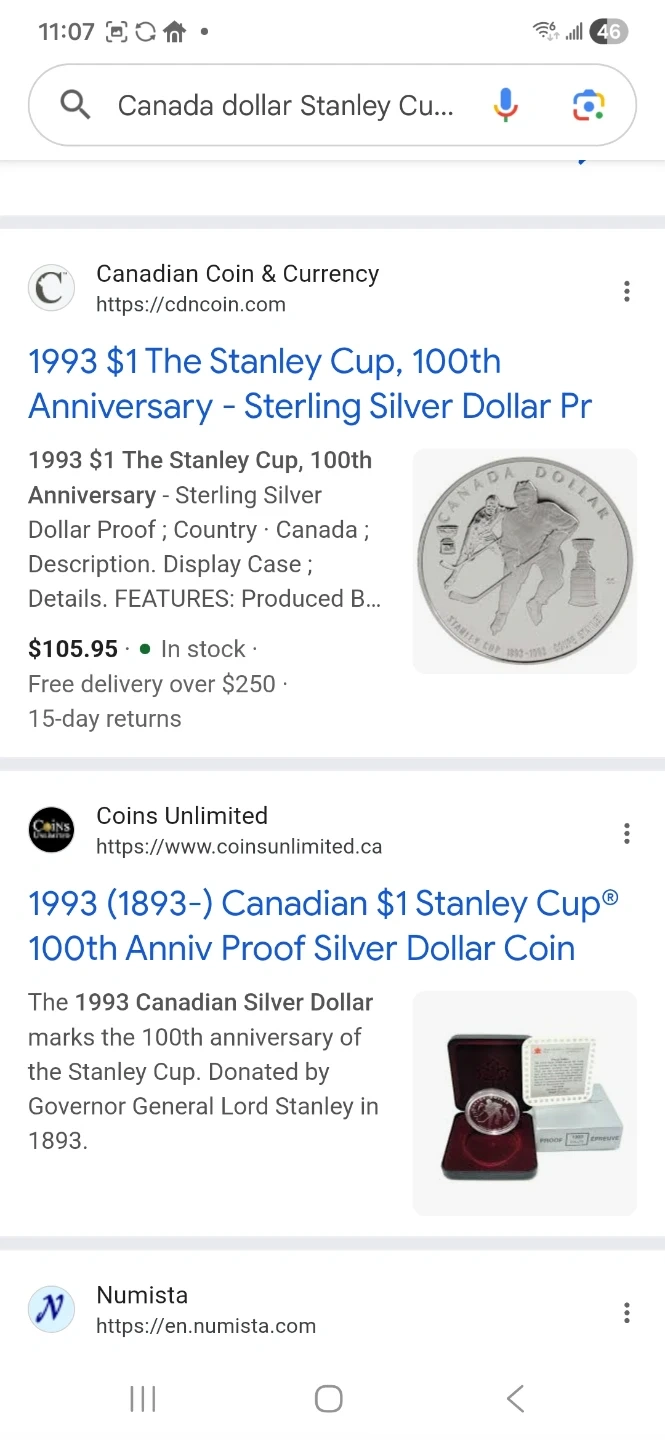
Task: Tap the https://en.numista.com URL text
Action: (x=206, y=1327)
